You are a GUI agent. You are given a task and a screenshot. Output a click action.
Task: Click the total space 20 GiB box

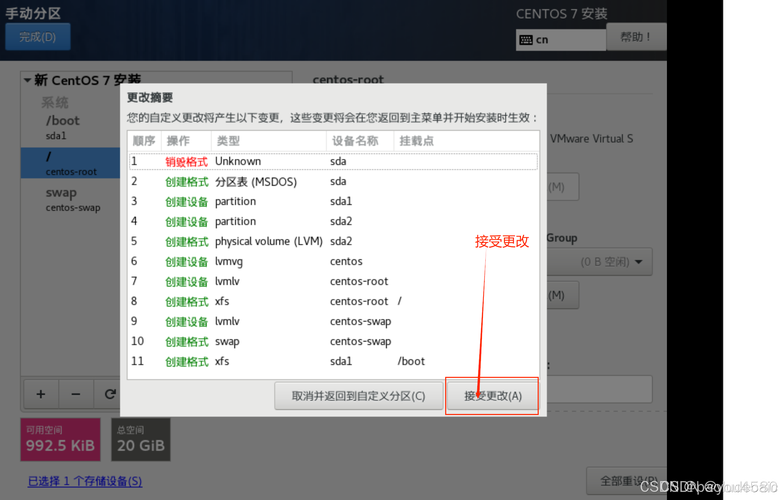pyautogui.click(x=141, y=439)
